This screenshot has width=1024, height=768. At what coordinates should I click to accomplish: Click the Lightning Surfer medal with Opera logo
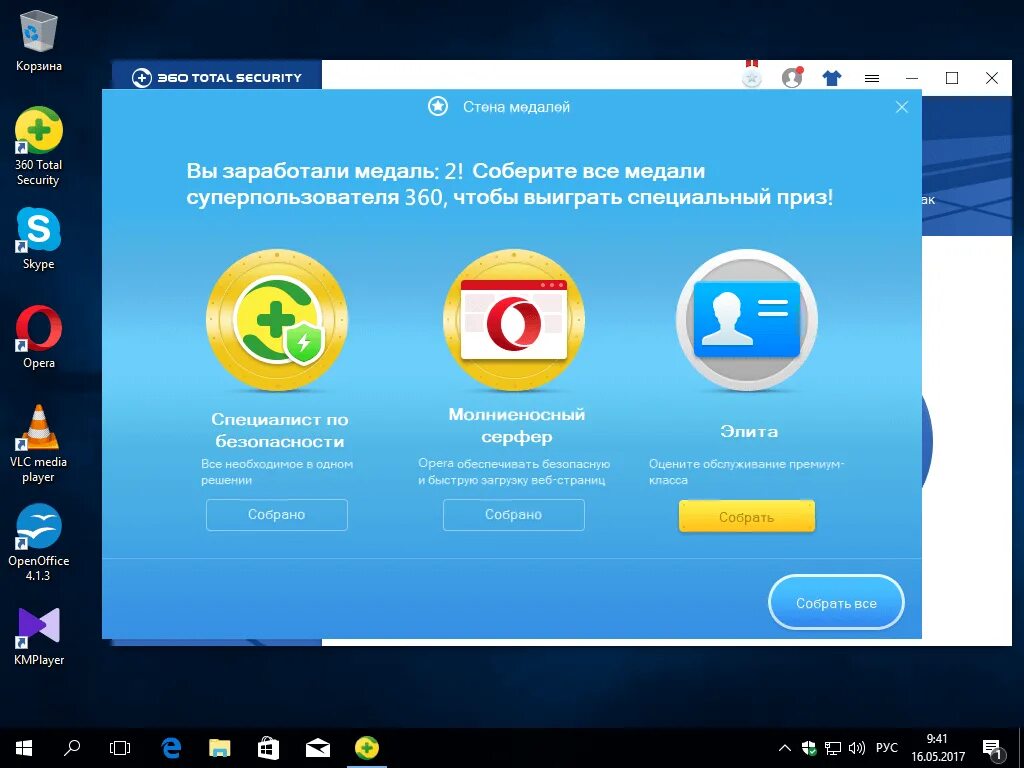(513, 318)
